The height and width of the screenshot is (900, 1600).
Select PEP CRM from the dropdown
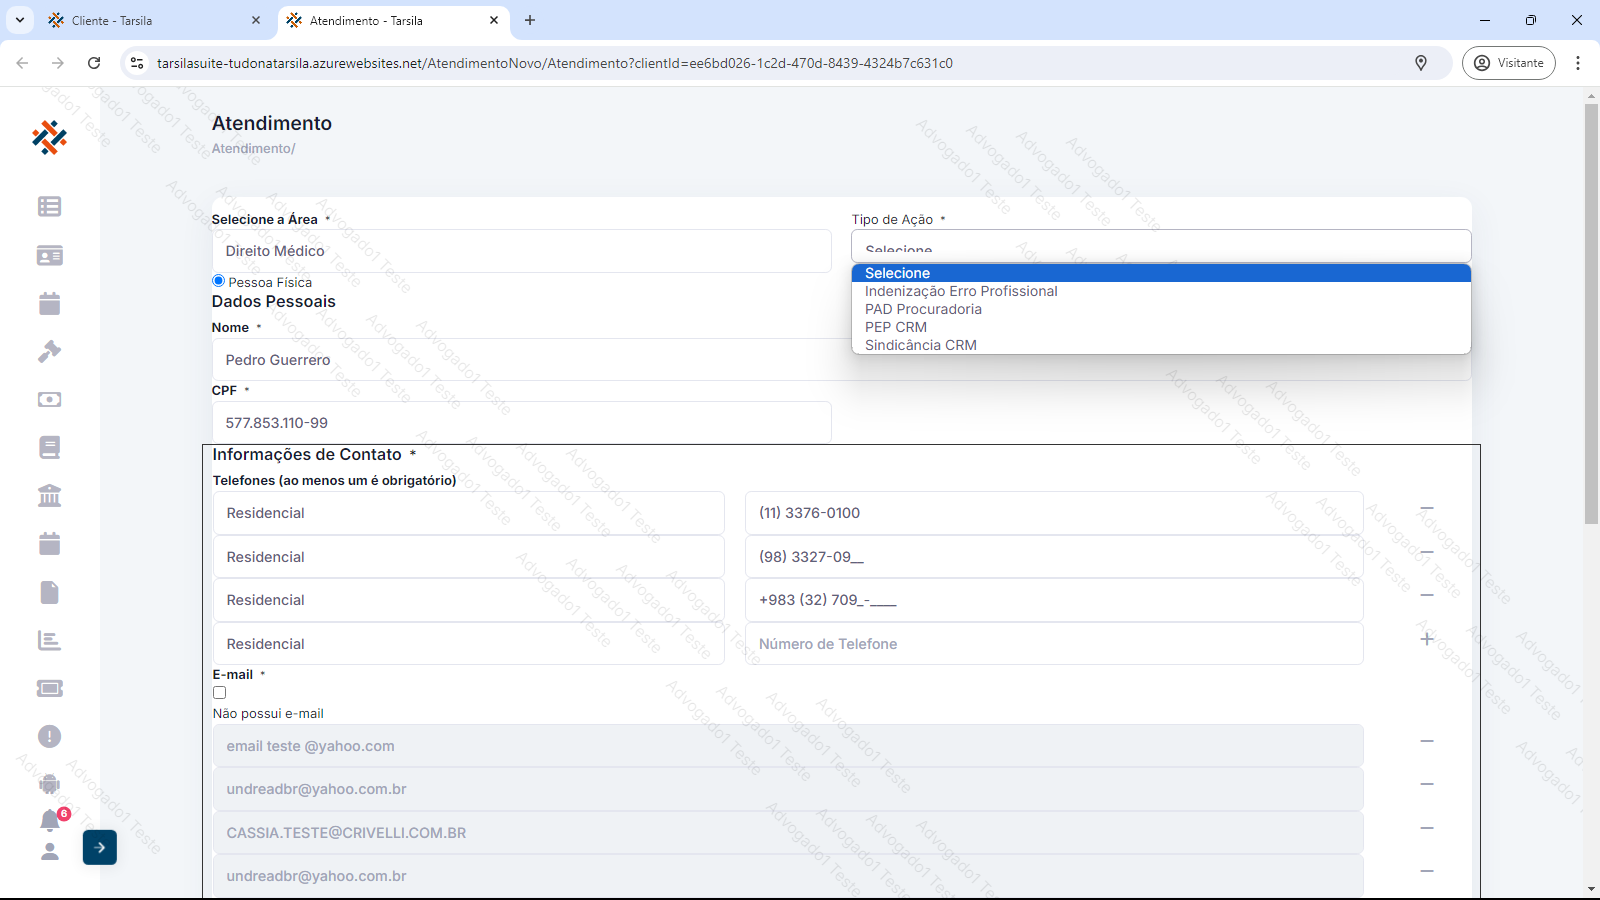pos(895,327)
